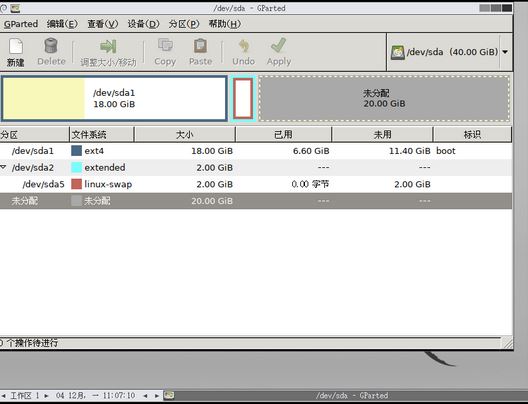Screen dimensions: 528x404
Task: Select the small swap partition block in disk map
Action: click(x=243, y=98)
